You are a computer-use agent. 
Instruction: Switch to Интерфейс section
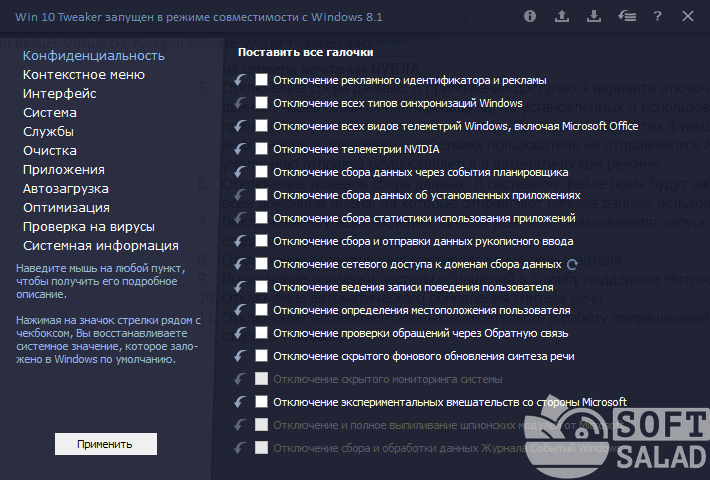point(59,94)
